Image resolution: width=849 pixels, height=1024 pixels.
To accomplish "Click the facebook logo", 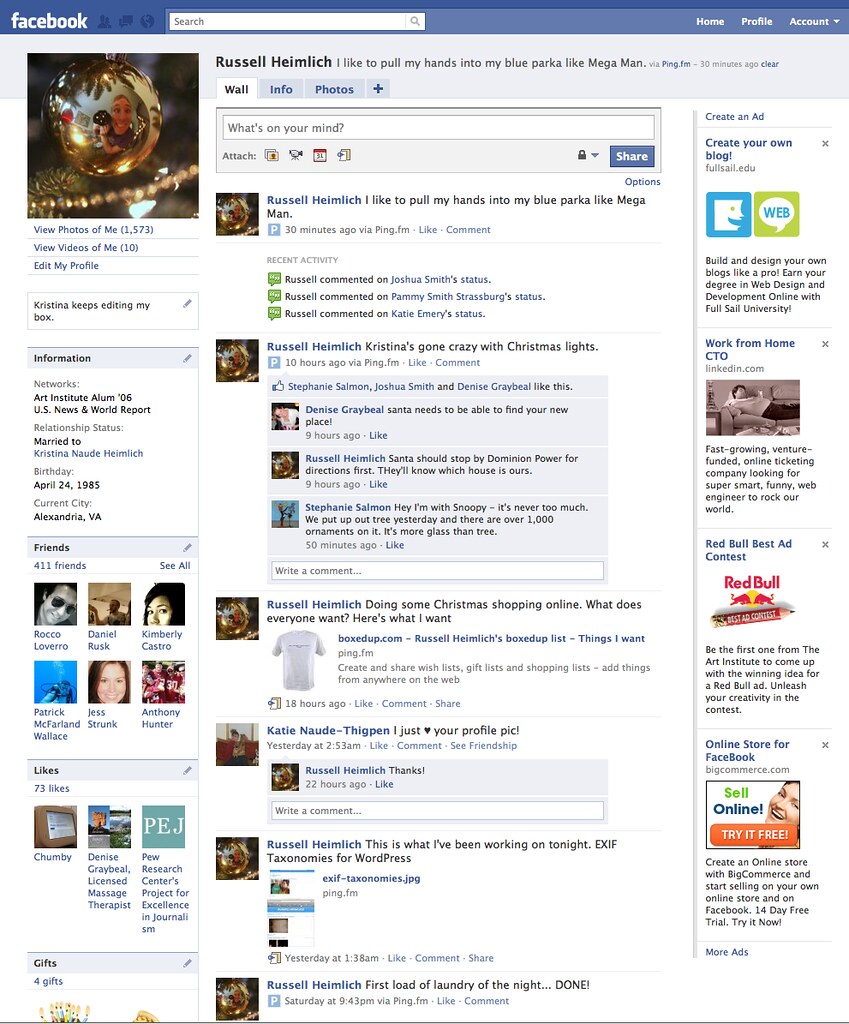I will 49,21.
